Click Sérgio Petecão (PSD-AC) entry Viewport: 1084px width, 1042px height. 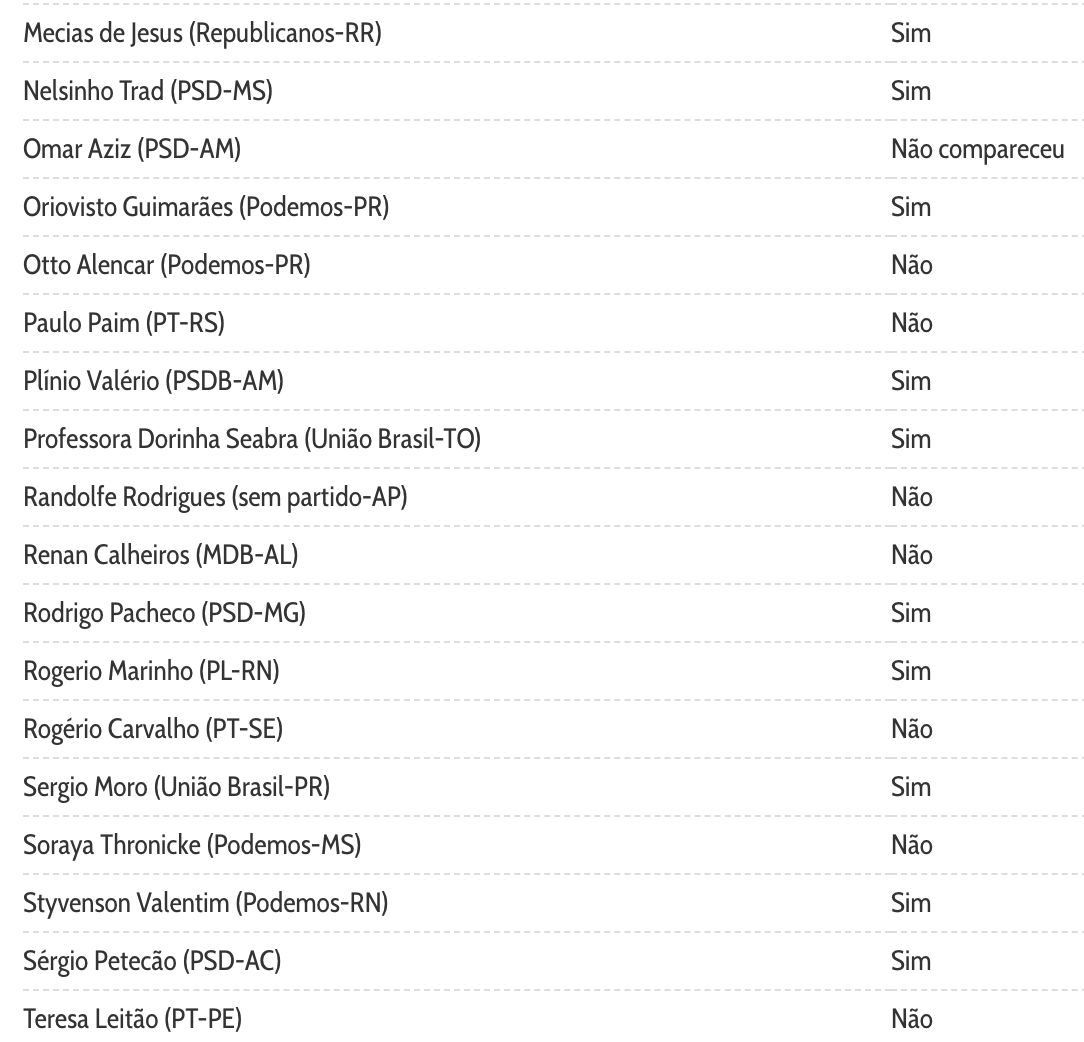pos(152,962)
